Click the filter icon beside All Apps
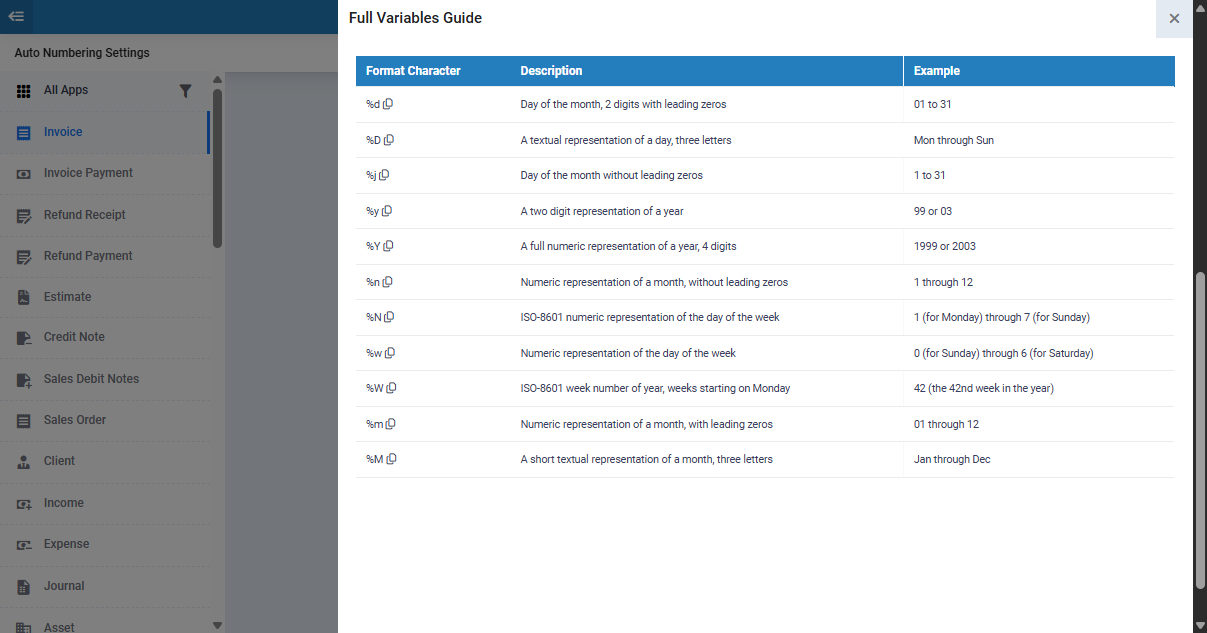Image resolution: width=1207 pixels, height=633 pixels. click(185, 91)
